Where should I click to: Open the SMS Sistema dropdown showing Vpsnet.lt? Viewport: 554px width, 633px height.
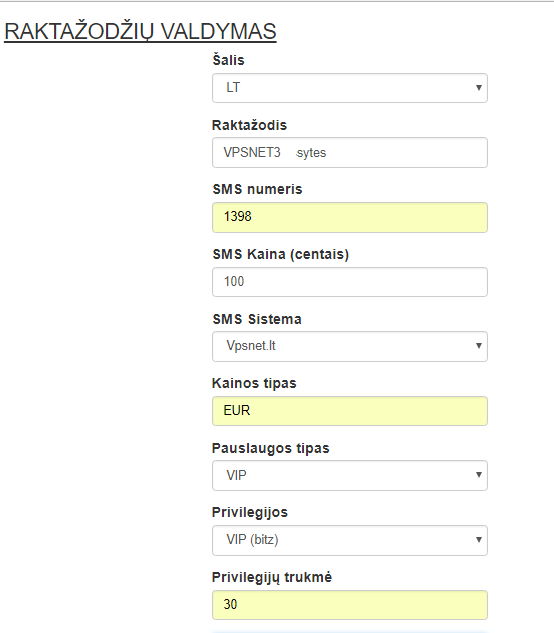[x=350, y=346]
